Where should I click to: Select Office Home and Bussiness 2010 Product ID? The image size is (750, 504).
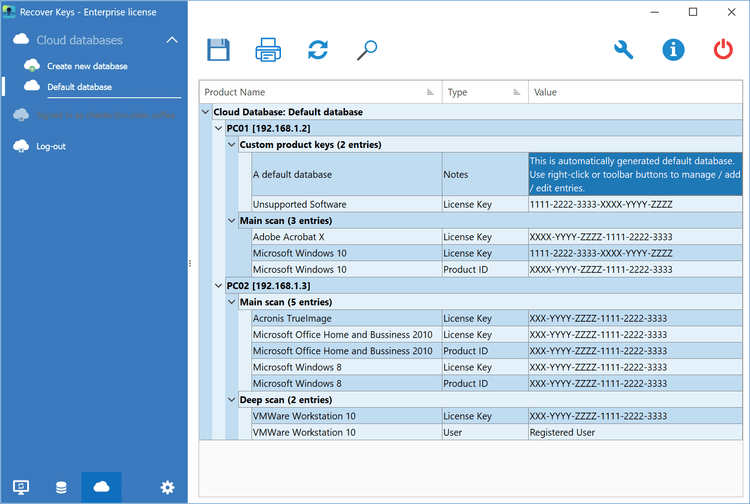tap(497, 351)
